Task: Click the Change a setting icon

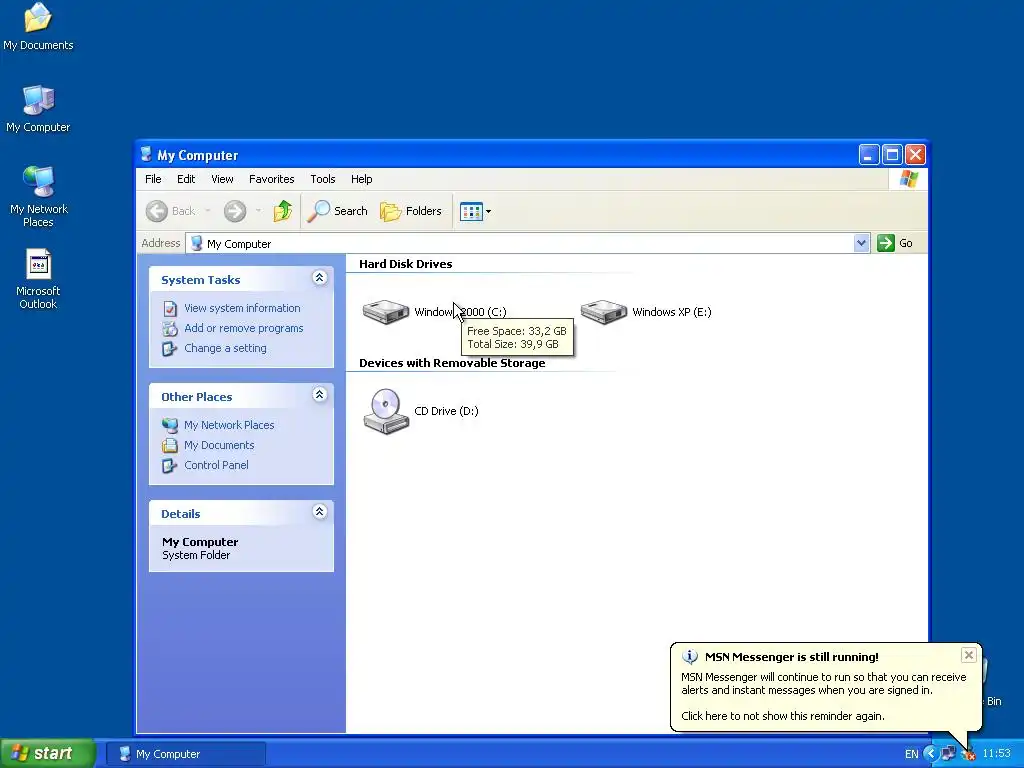Action: pos(170,349)
